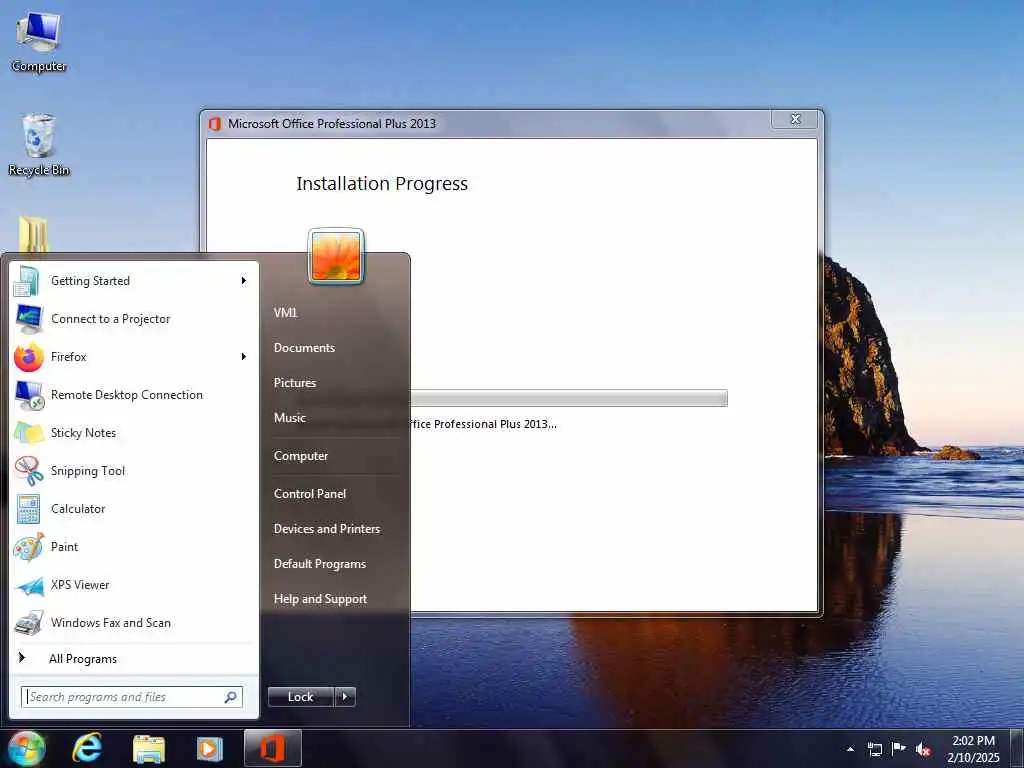The height and width of the screenshot is (768, 1024).
Task: Click the installation progress bar
Action: pyautogui.click(x=568, y=398)
